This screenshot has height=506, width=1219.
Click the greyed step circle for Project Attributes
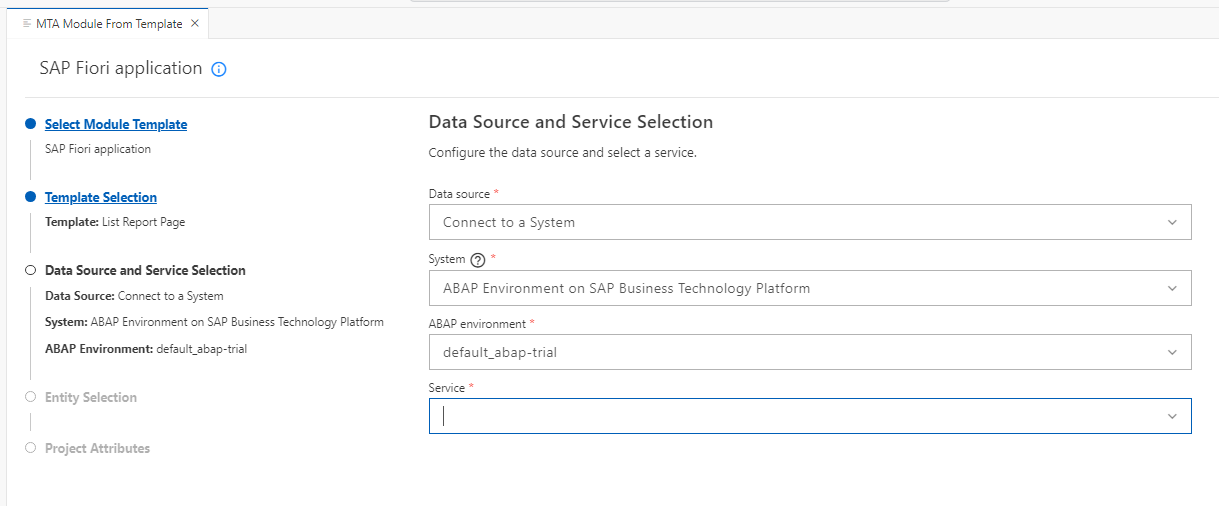point(31,448)
